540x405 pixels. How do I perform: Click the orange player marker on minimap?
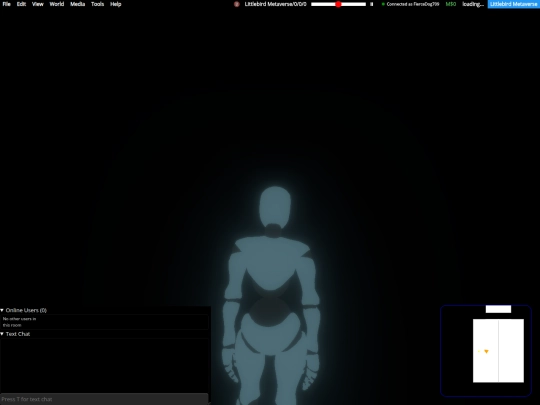(x=486, y=352)
